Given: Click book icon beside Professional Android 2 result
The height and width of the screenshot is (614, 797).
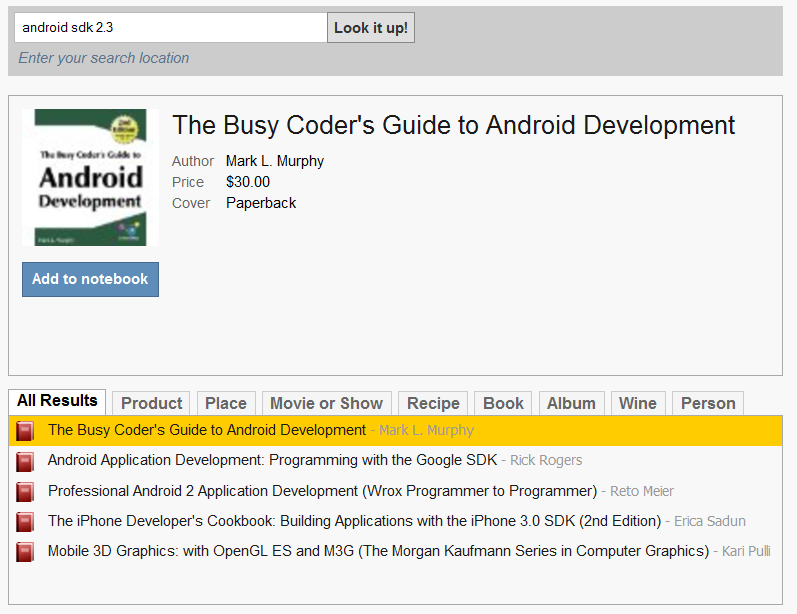Looking at the screenshot, I should [25, 492].
